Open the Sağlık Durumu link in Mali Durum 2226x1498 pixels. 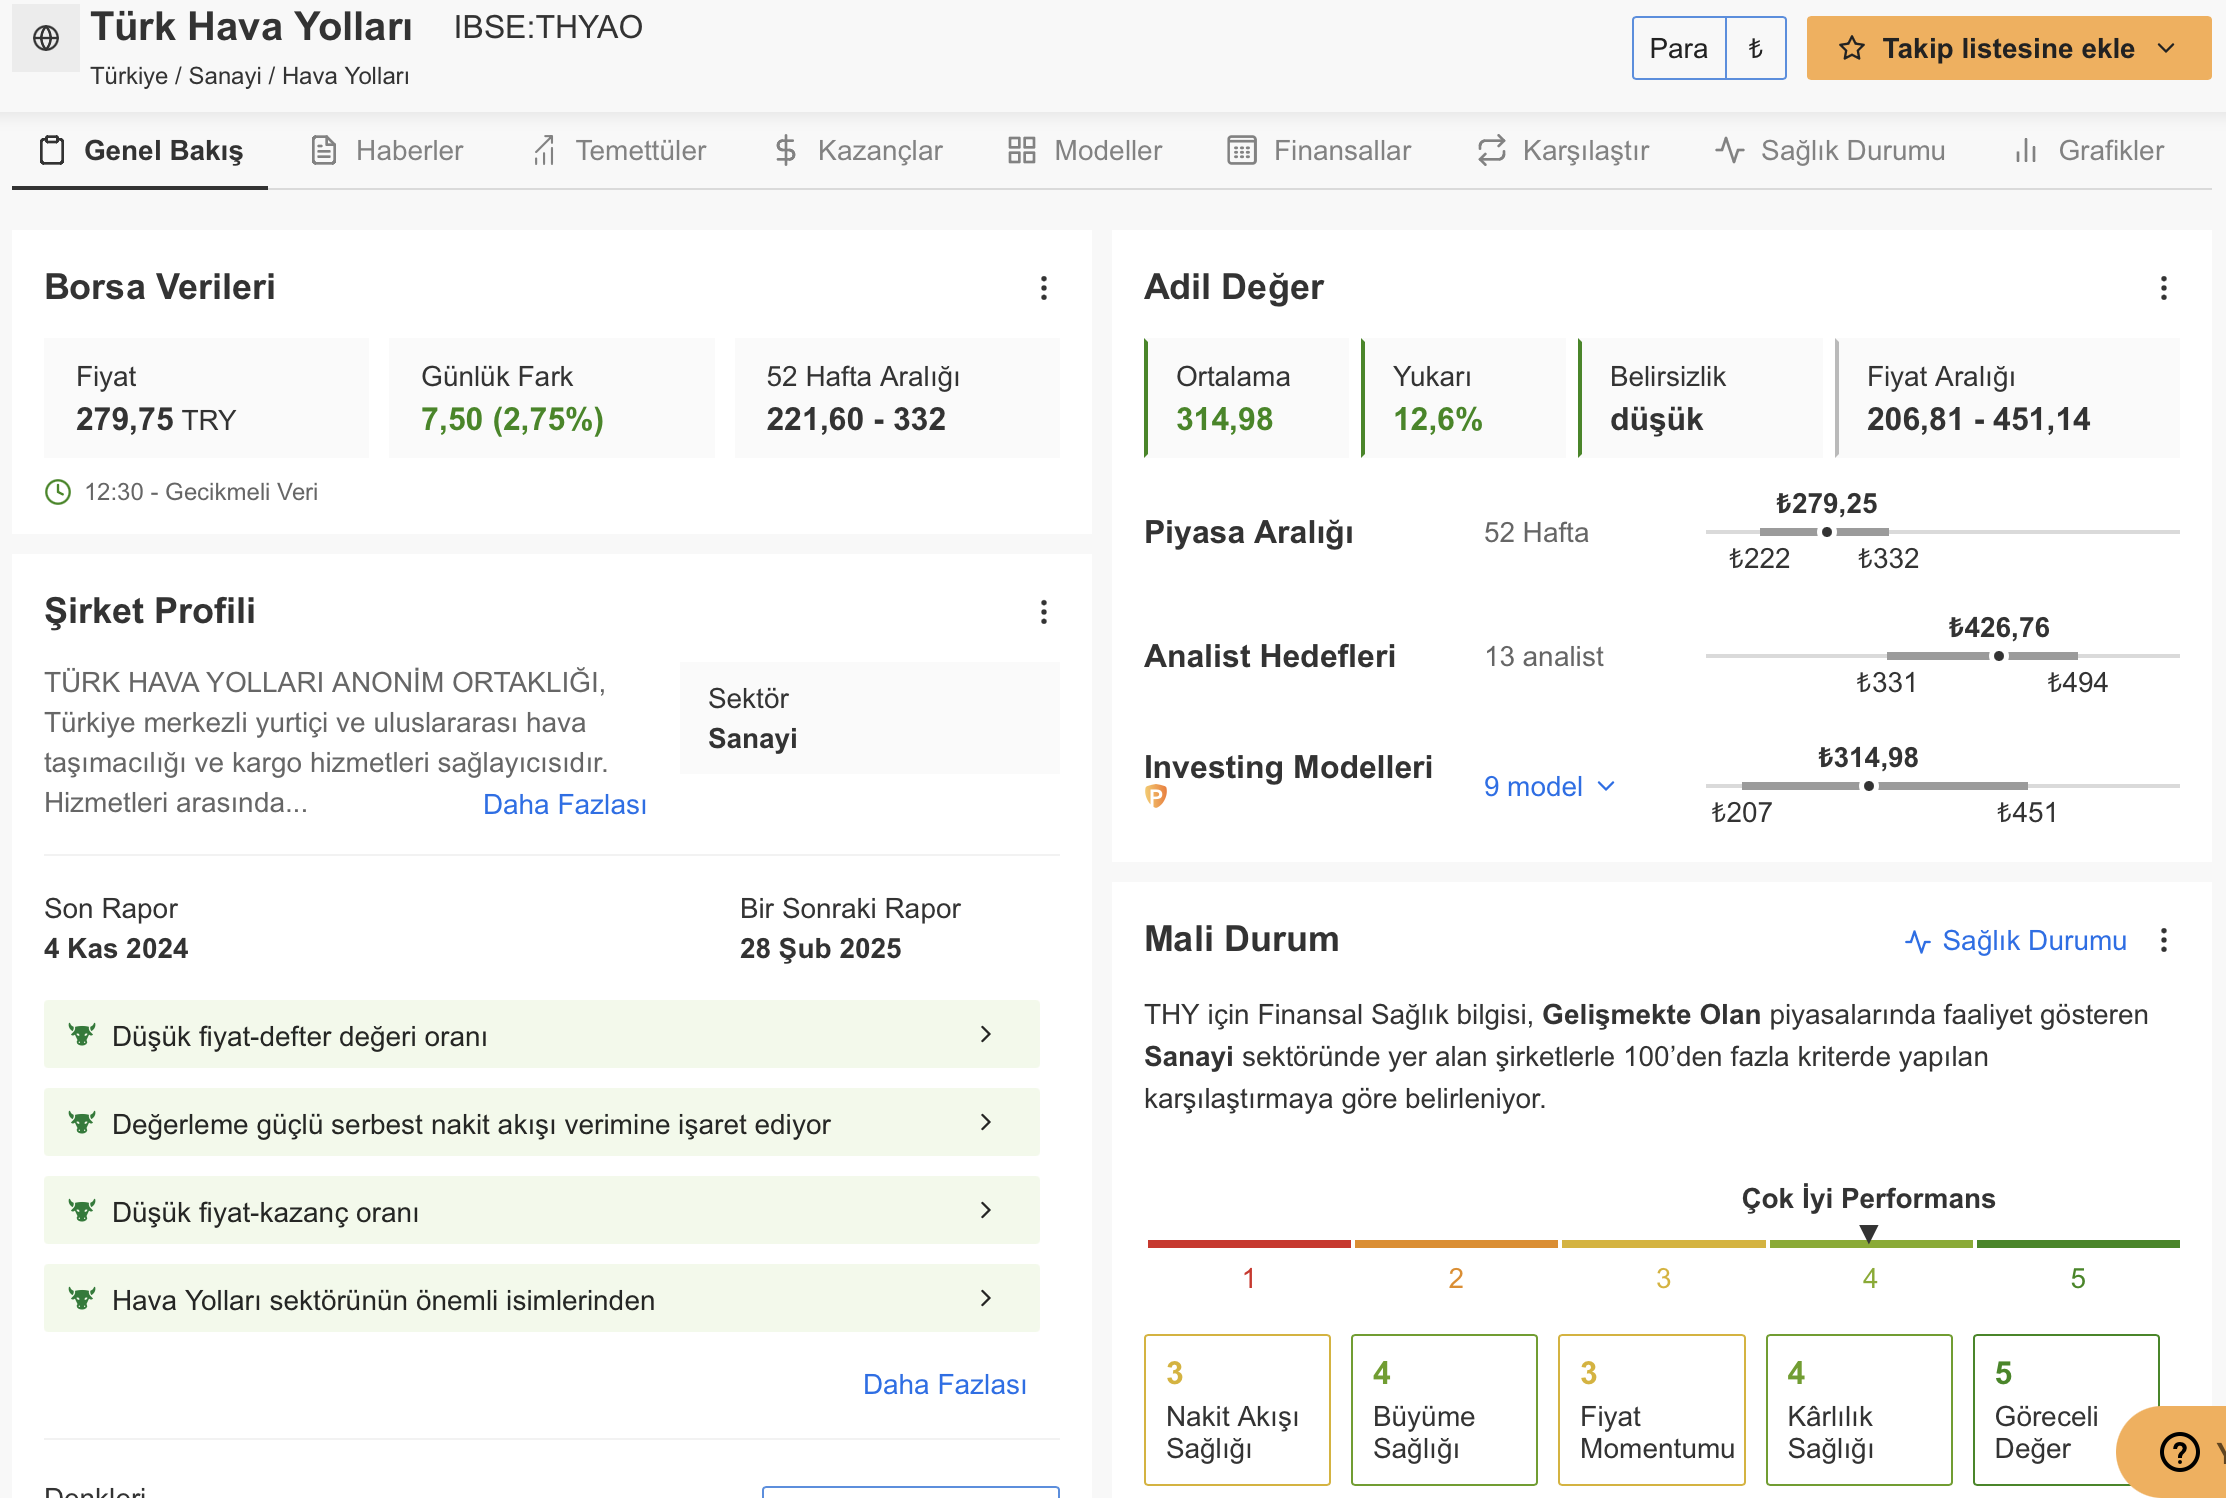tap(2016, 941)
